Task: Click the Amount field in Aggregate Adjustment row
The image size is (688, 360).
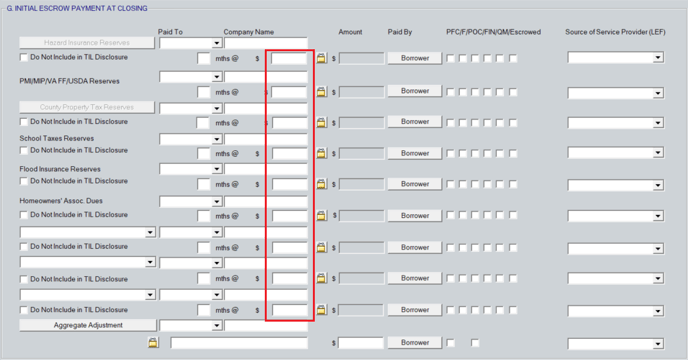Action: 361,343
